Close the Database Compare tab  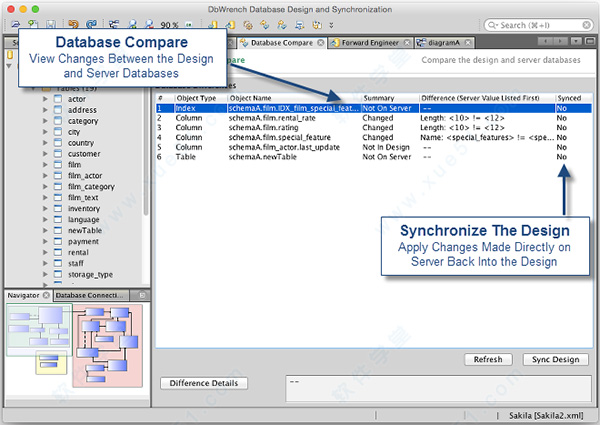pos(321,43)
